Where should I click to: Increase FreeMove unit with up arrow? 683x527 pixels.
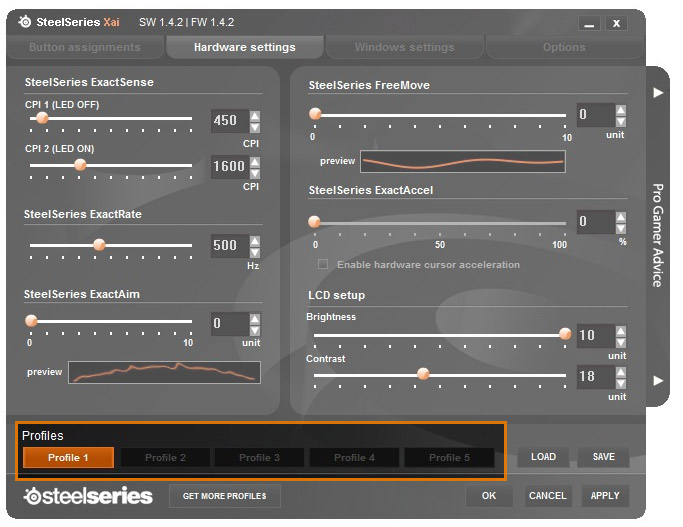pos(621,110)
